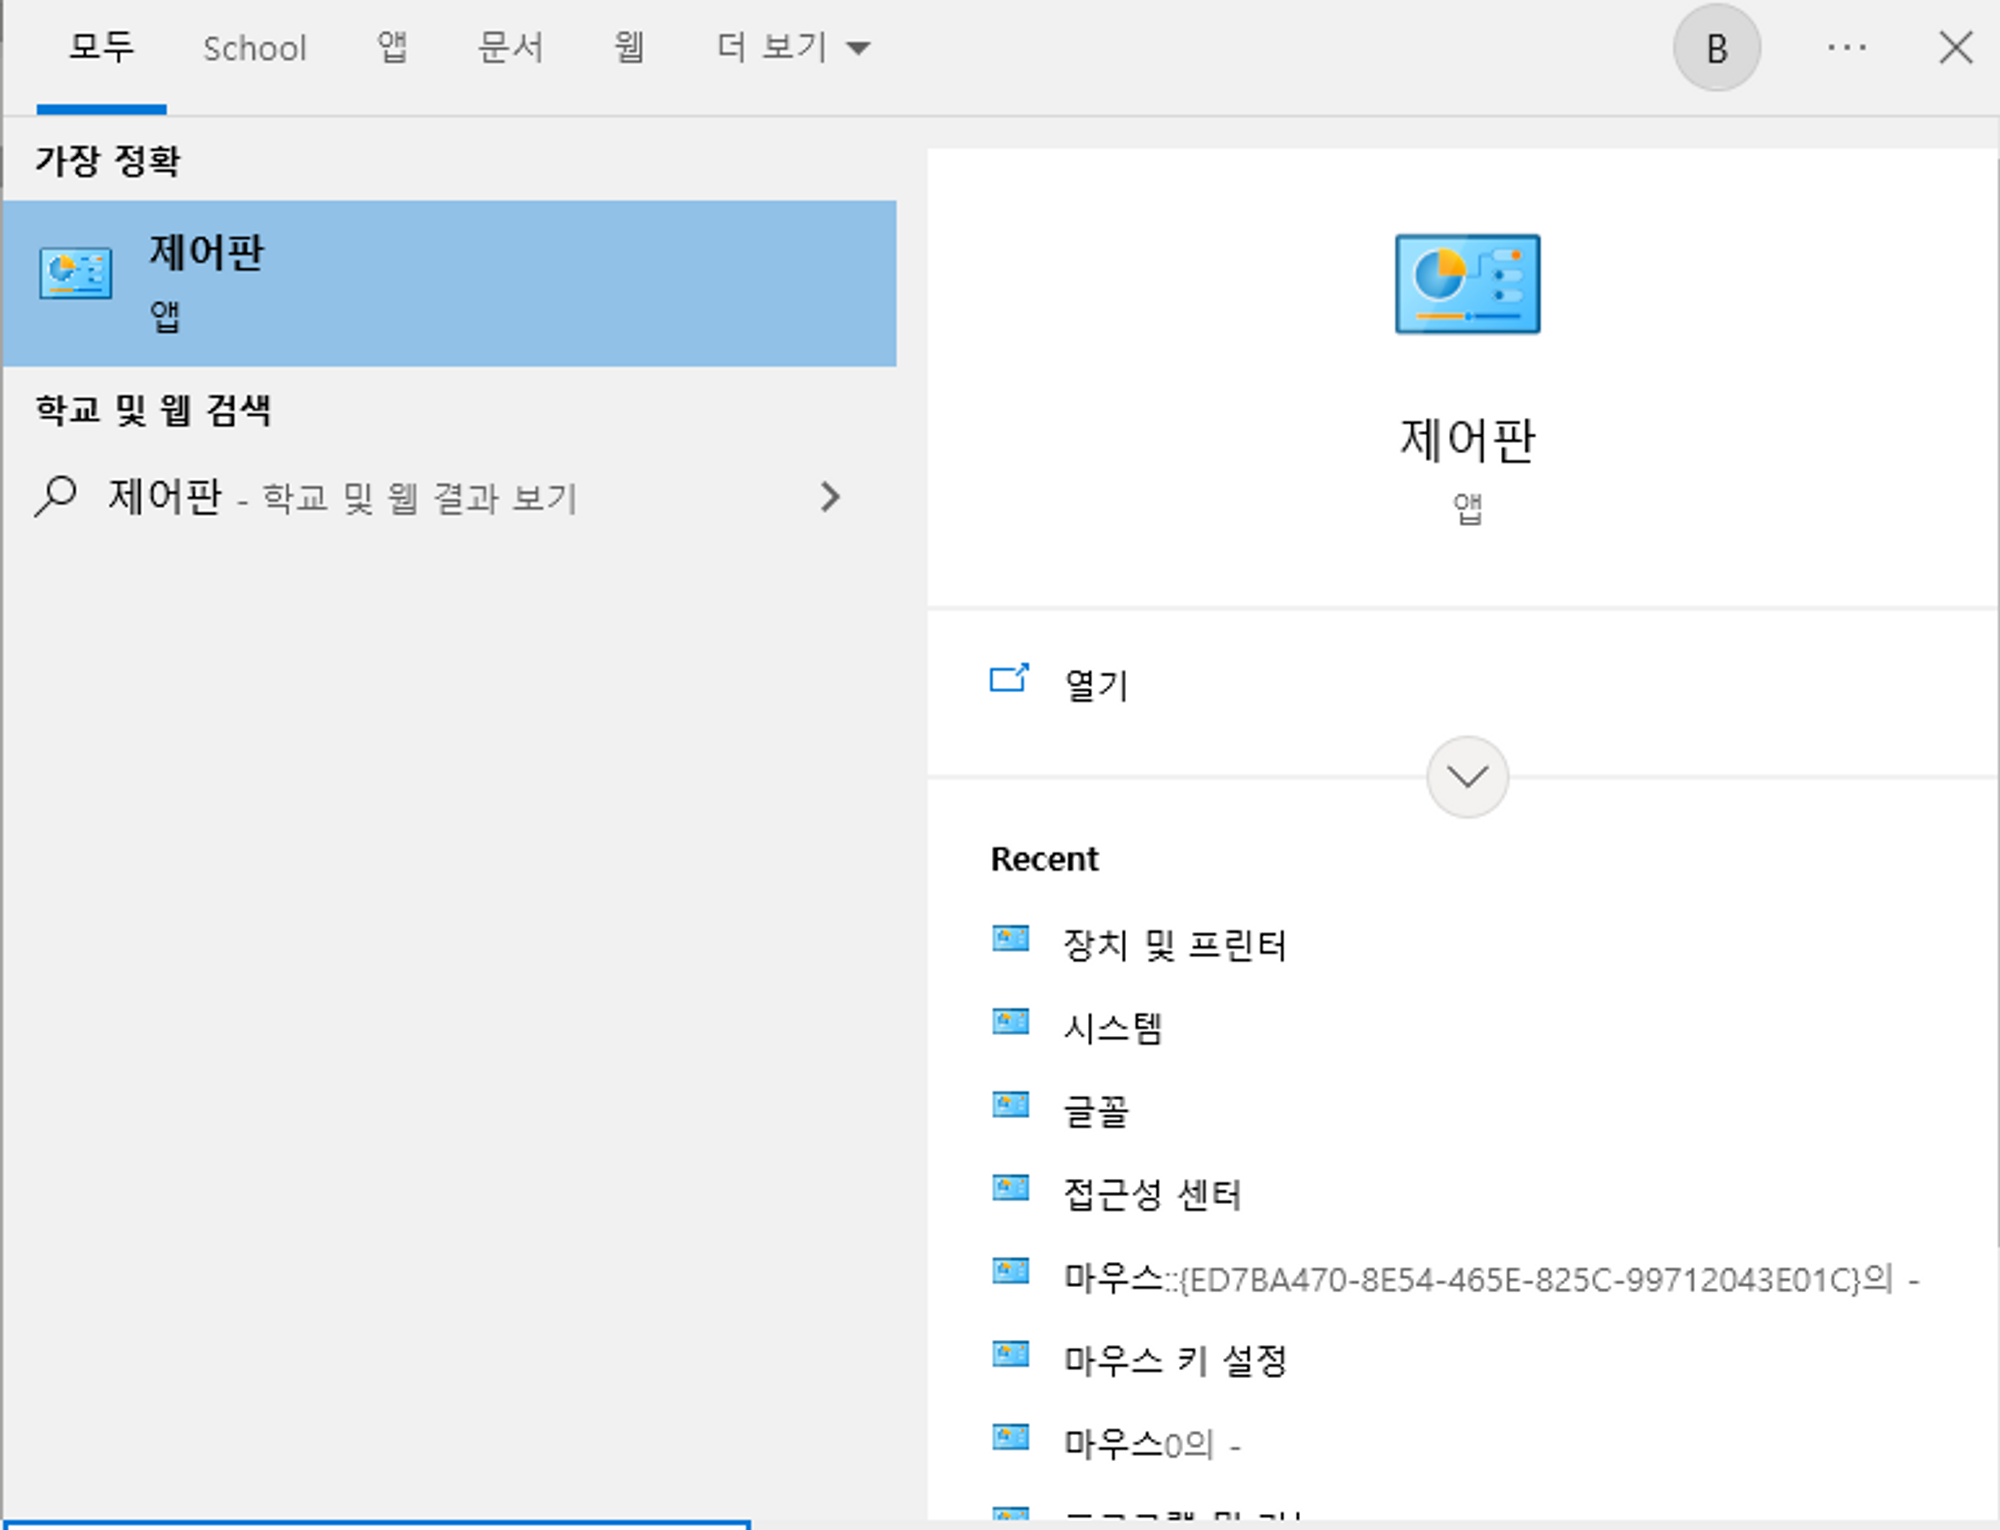Expand 더 보기 dropdown filter

(x=793, y=48)
